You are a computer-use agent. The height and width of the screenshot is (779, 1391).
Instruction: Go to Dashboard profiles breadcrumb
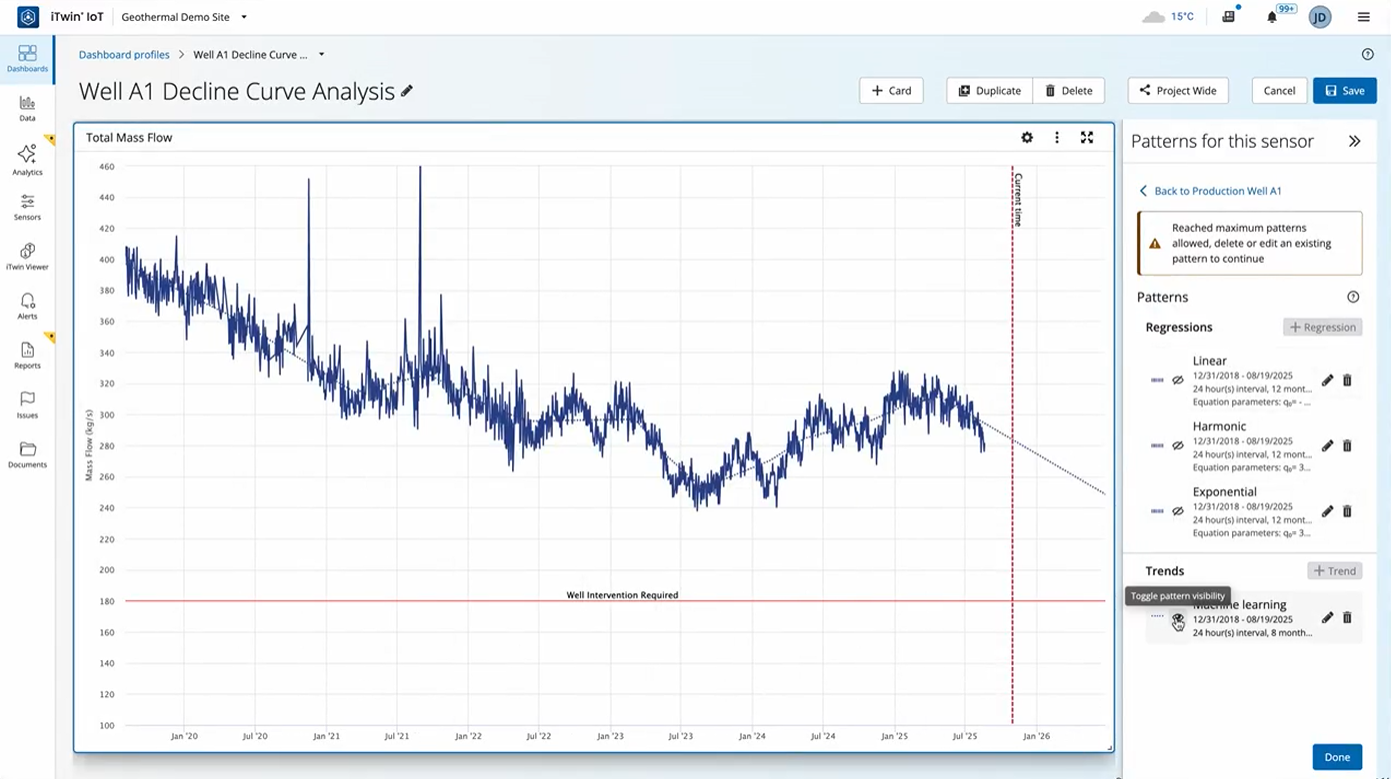[124, 55]
